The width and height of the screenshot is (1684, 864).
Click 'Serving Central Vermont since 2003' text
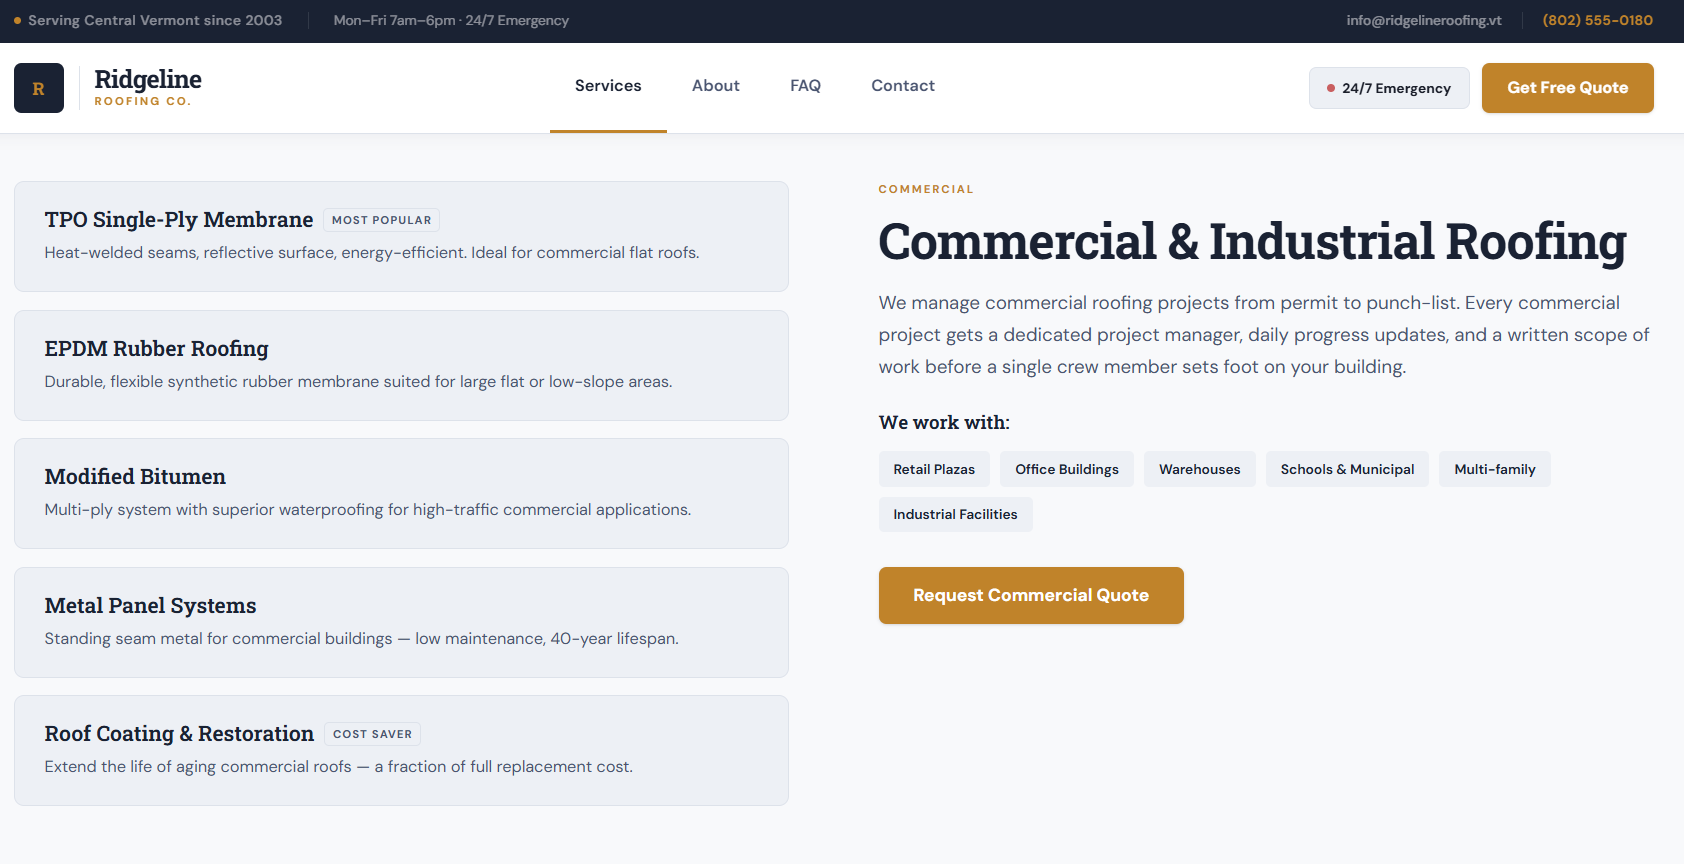[x=155, y=20]
